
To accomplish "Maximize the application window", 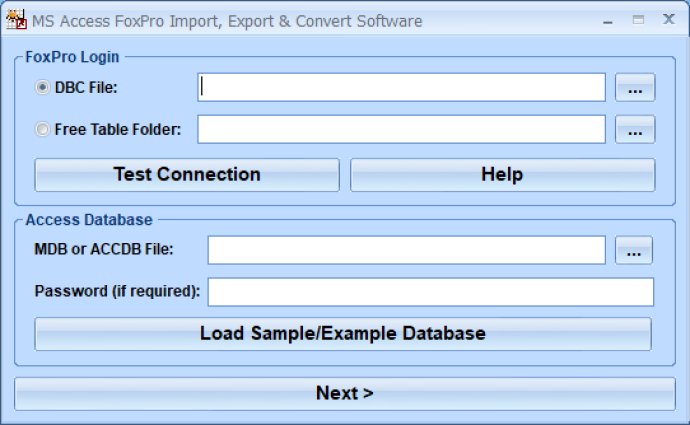I will coord(638,20).
